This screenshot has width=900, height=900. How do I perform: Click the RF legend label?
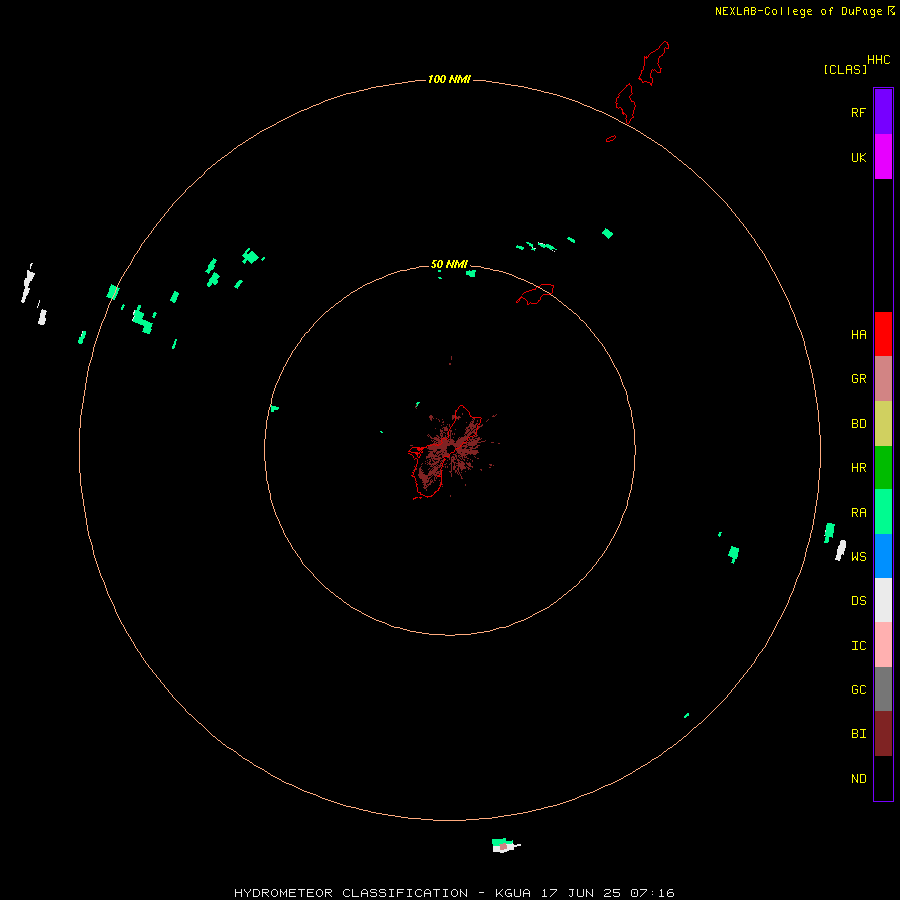pos(858,112)
